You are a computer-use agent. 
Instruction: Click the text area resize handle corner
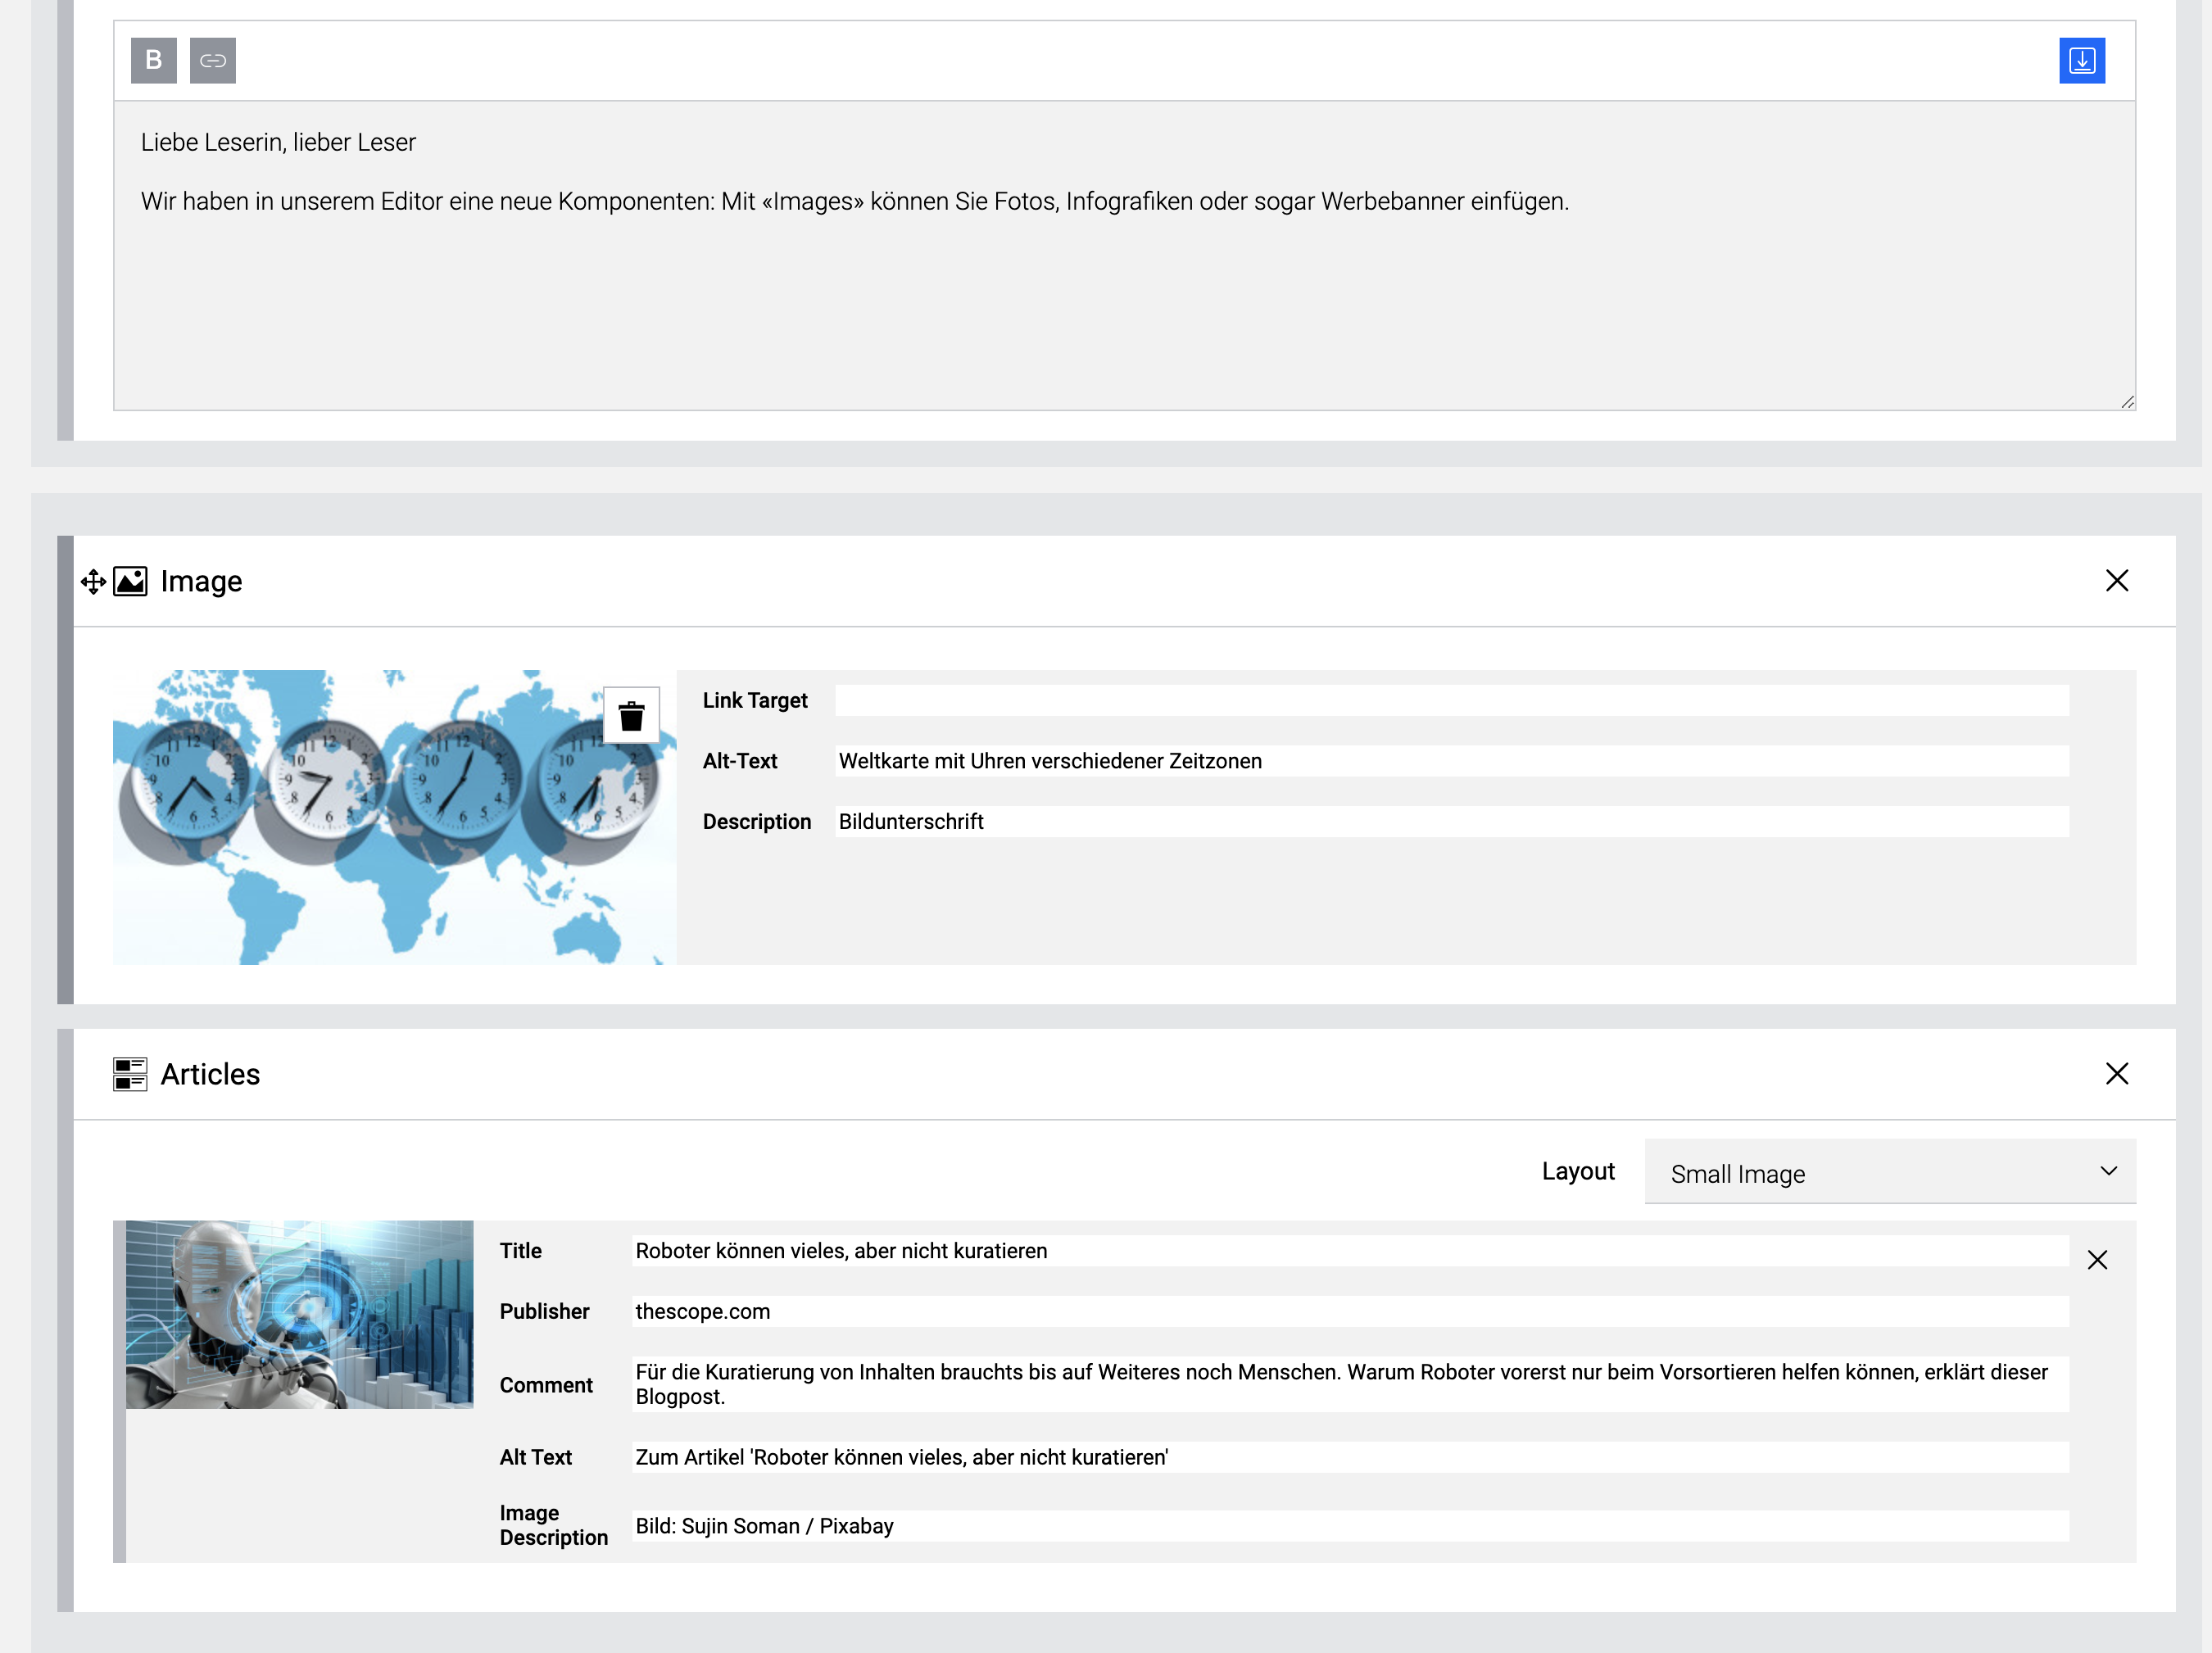(x=2126, y=401)
